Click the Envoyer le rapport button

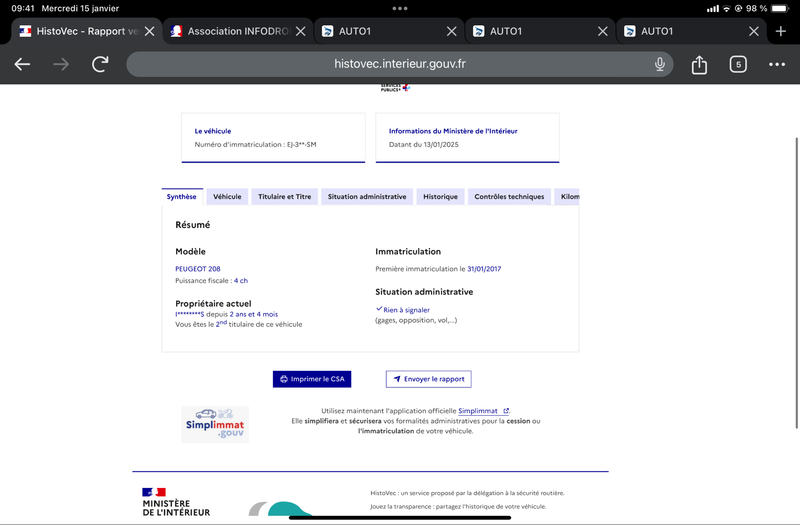429,379
